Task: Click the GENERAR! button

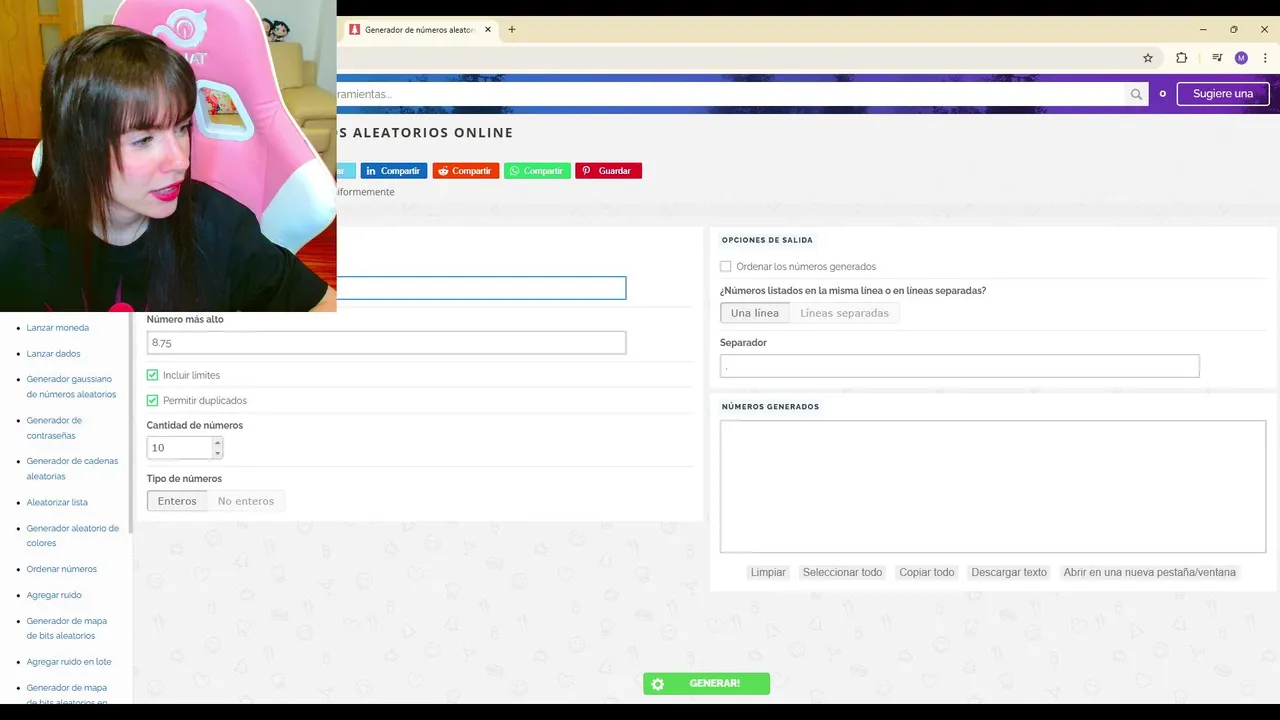Action: click(706, 684)
